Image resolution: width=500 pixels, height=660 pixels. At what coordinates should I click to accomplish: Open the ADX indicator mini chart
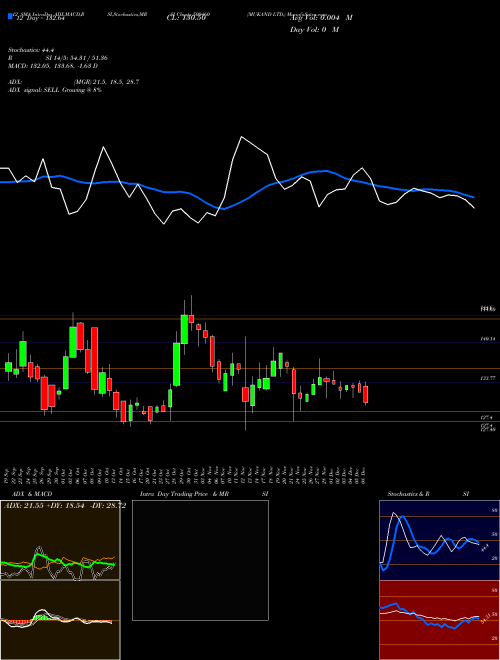[60, 540]
